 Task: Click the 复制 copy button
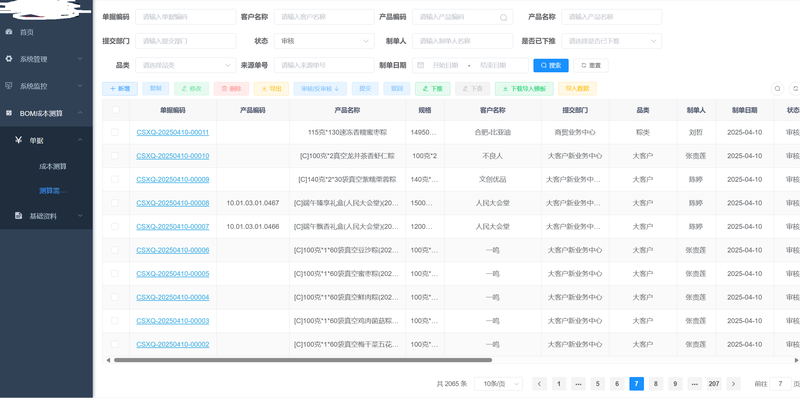click(156, 89)
